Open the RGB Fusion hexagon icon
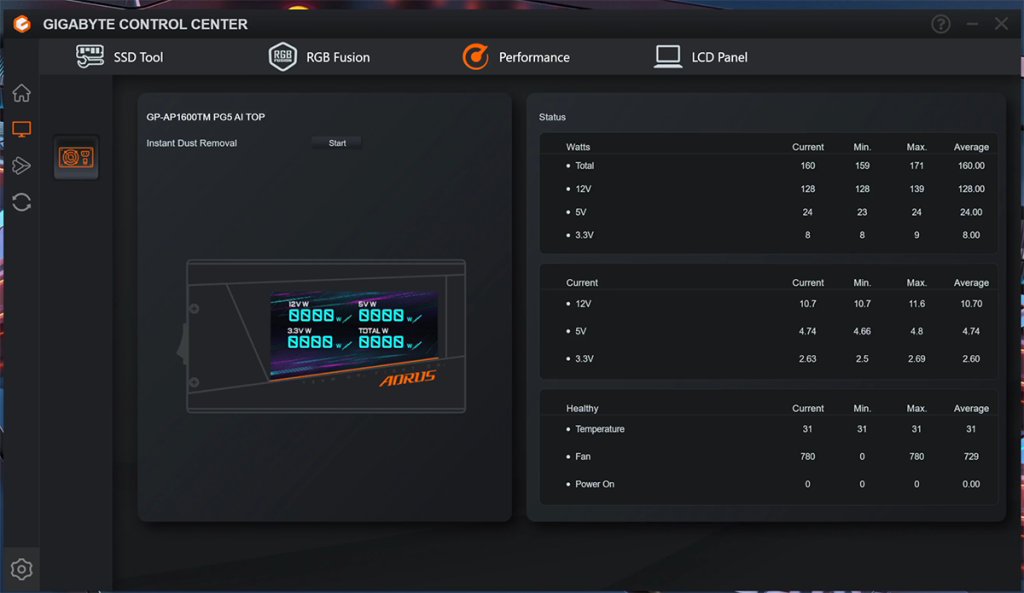Screen dimensions: 1024x593 click(x=282, y=57)
